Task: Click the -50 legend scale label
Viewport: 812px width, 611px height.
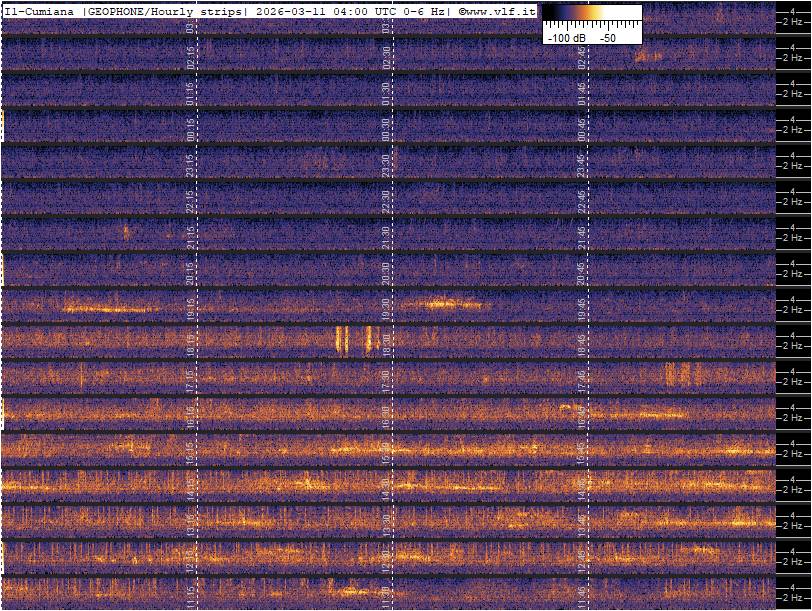Action: pyautogui.click(x=607, y=37)
